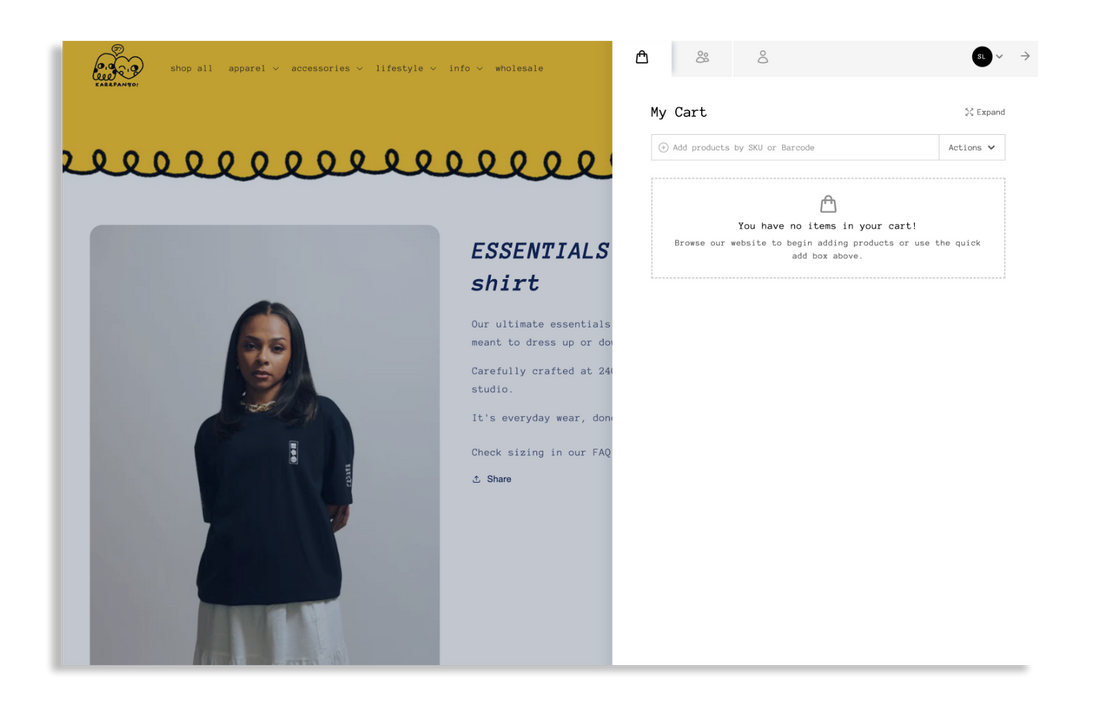Click the plus icon in the SKU field
1100x723 pixels.
tap(663, 148)
